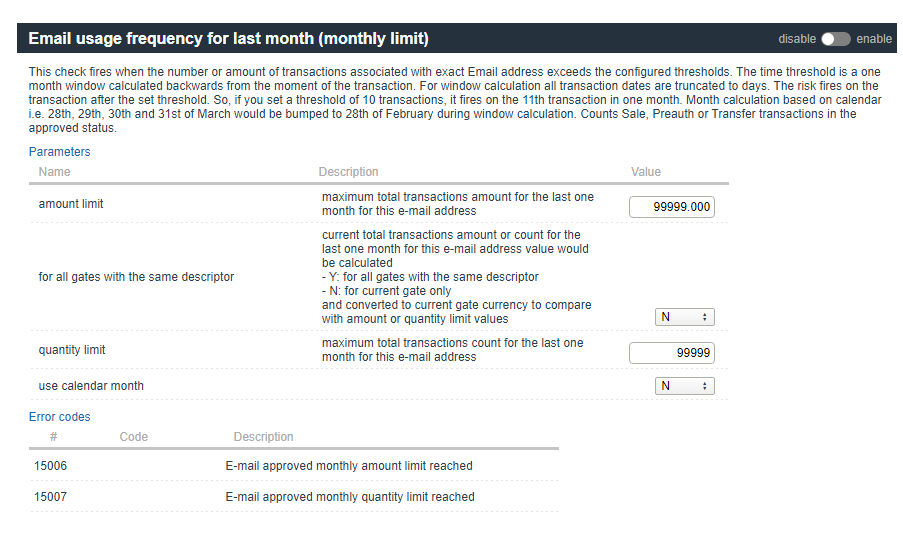Image resolution: width=903 pixels, height=533 pixels.
Task: Select the Parameters section heading
Action: 59,152
